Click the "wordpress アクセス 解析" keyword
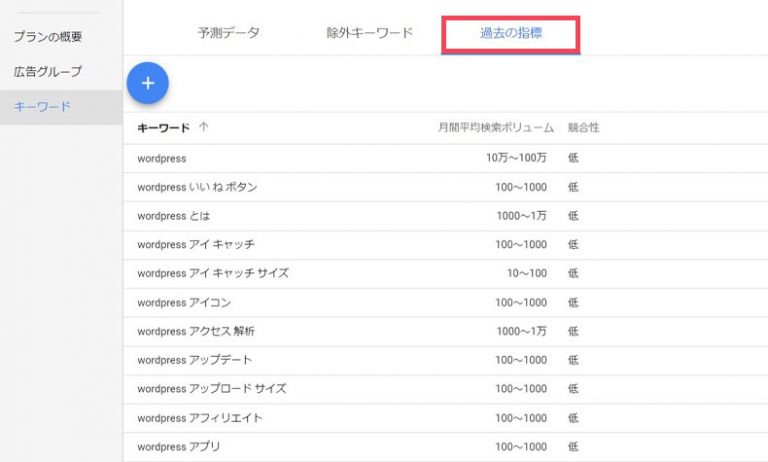The height and width of the screenshot is (462, 768). pos(195,331)
